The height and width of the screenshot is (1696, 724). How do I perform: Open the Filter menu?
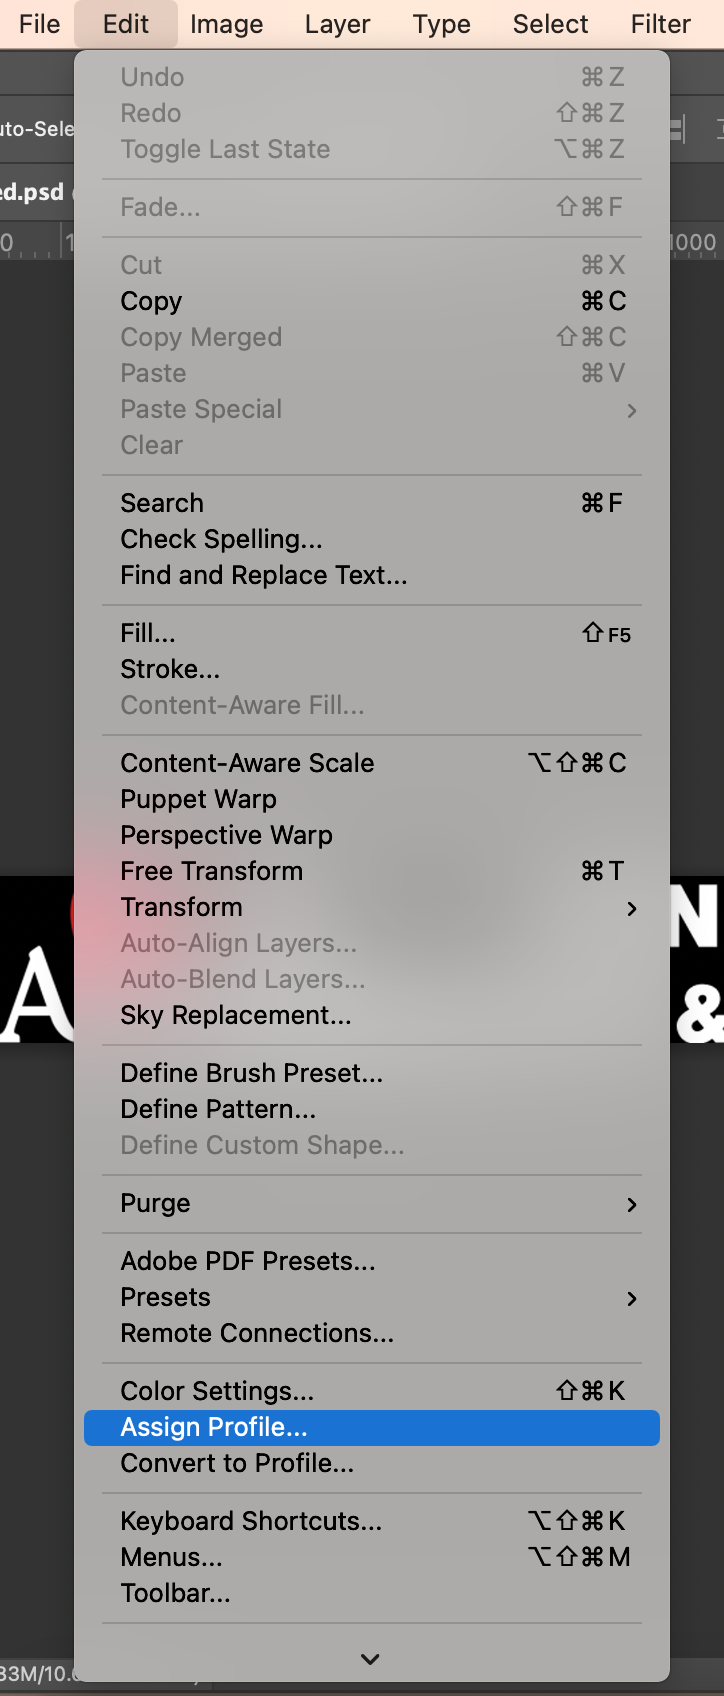pos(660,24)
